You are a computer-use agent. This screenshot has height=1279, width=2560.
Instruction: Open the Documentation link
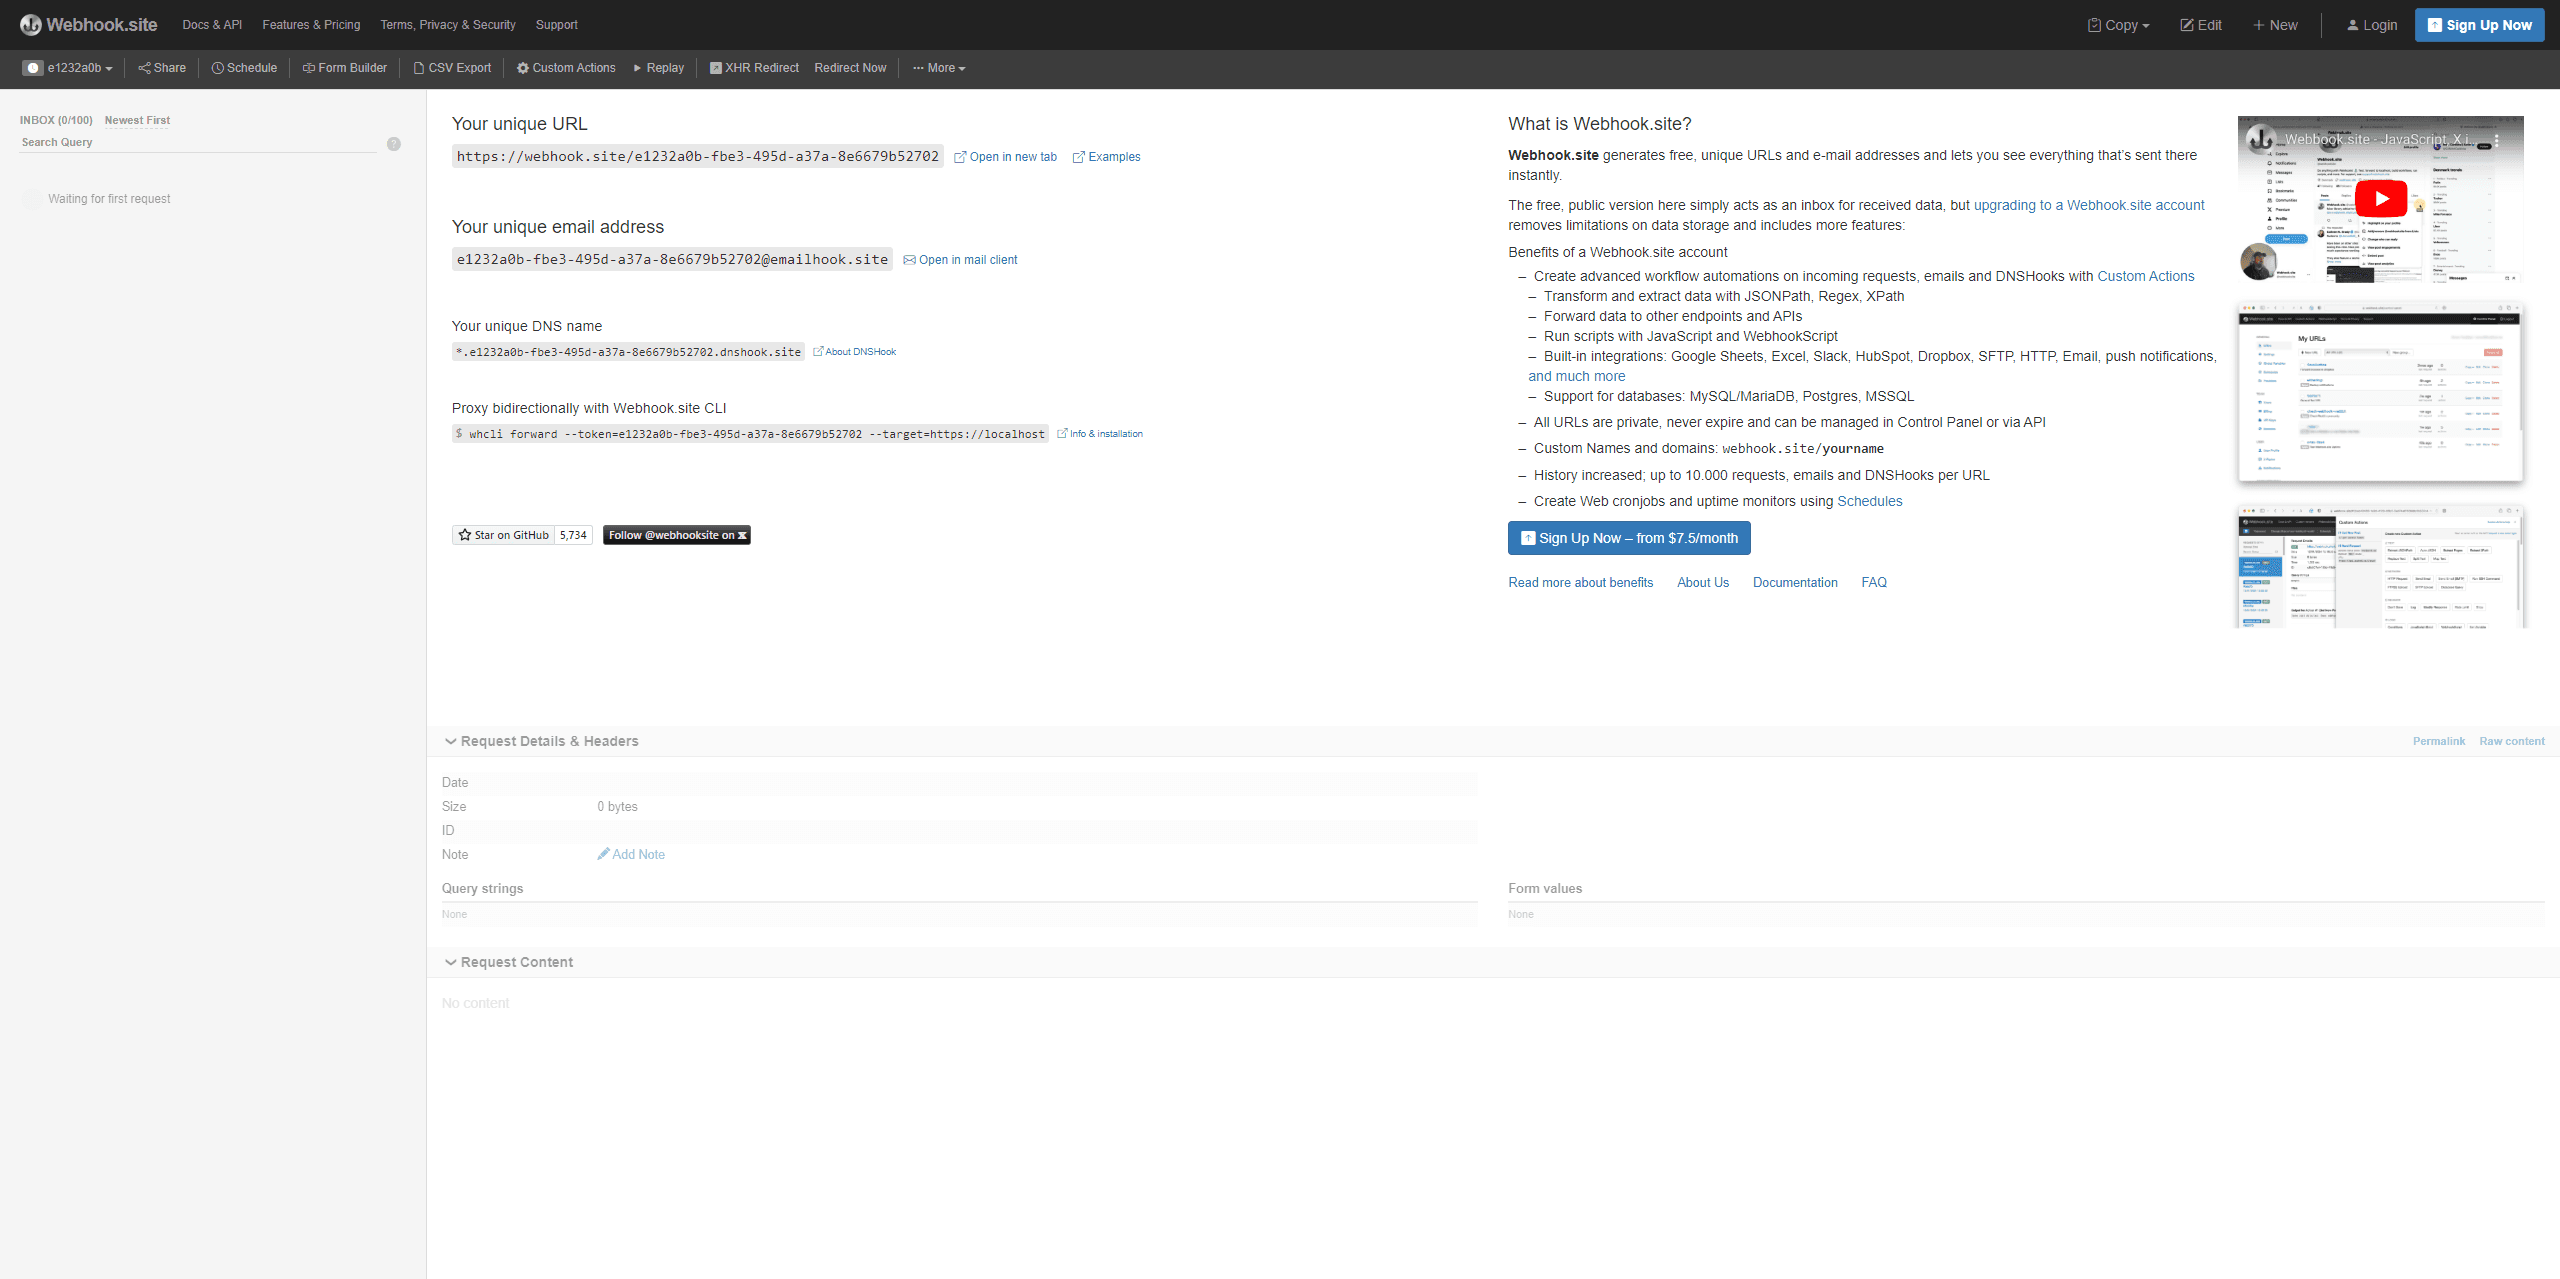click(x=1794, y=582)
